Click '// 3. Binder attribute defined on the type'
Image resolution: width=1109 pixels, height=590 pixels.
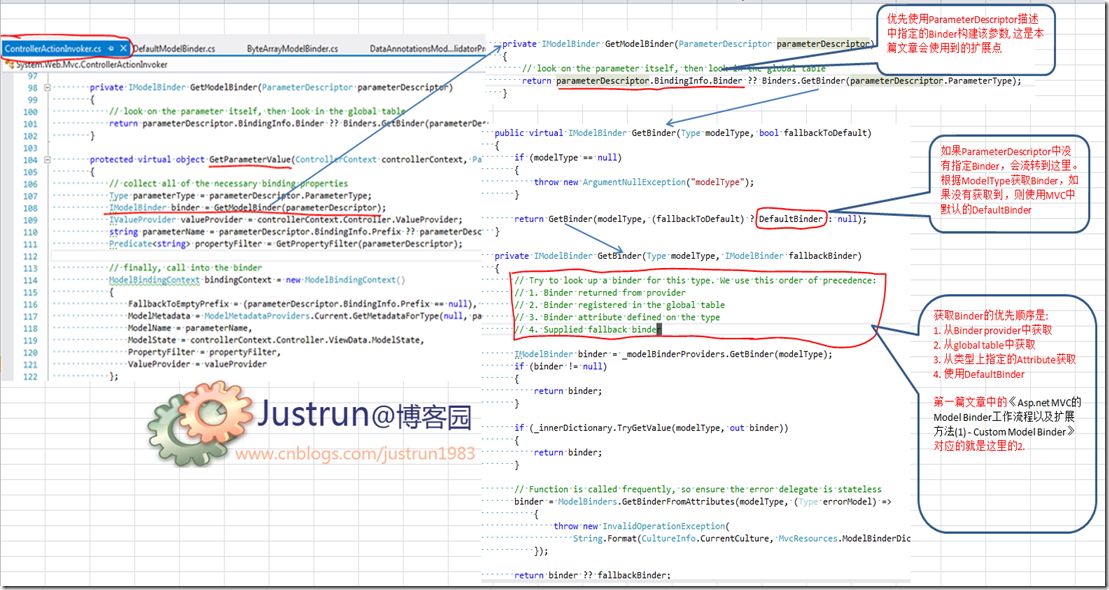click(x=617, y=318)
